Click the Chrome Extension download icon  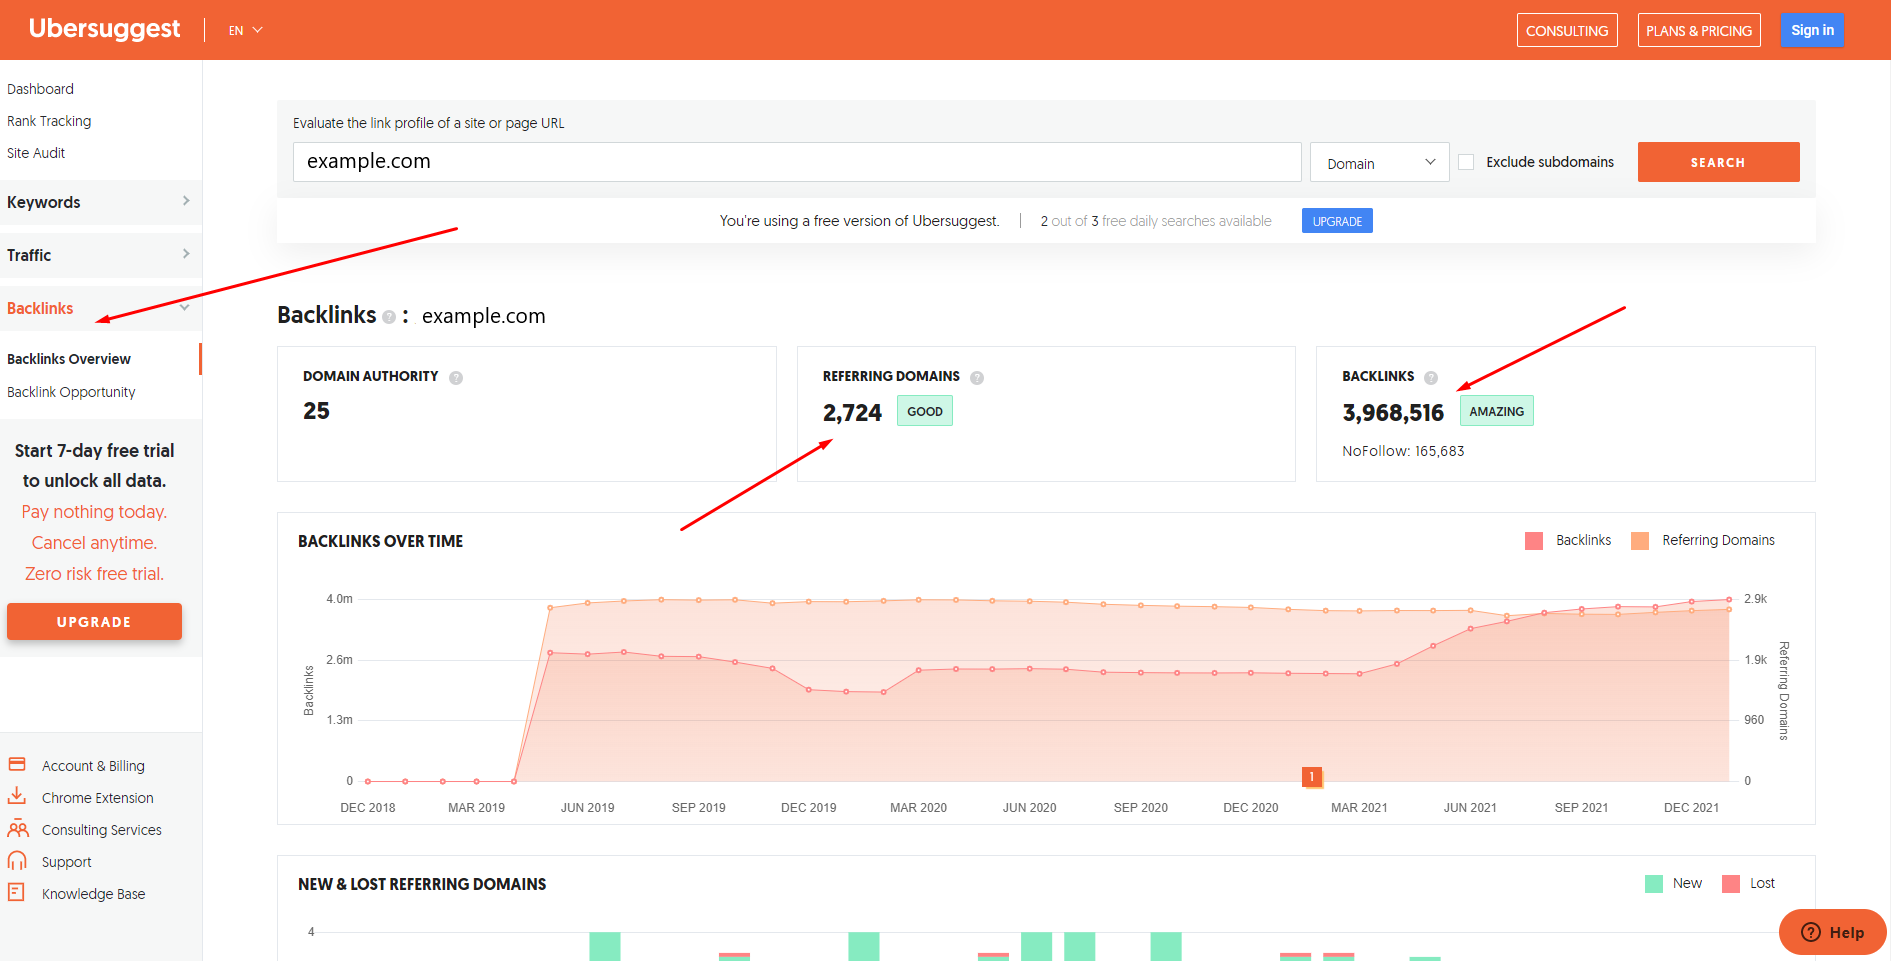tap(17, 797)
